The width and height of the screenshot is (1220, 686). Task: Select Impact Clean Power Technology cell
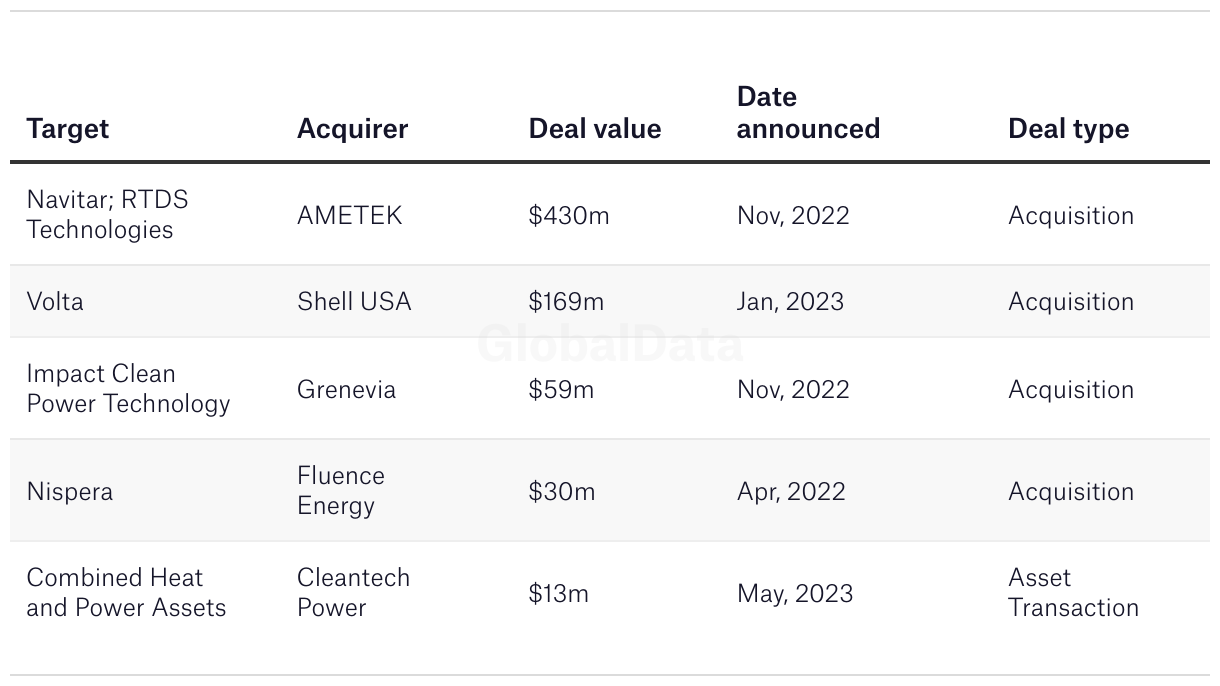(x=128, y=388)
